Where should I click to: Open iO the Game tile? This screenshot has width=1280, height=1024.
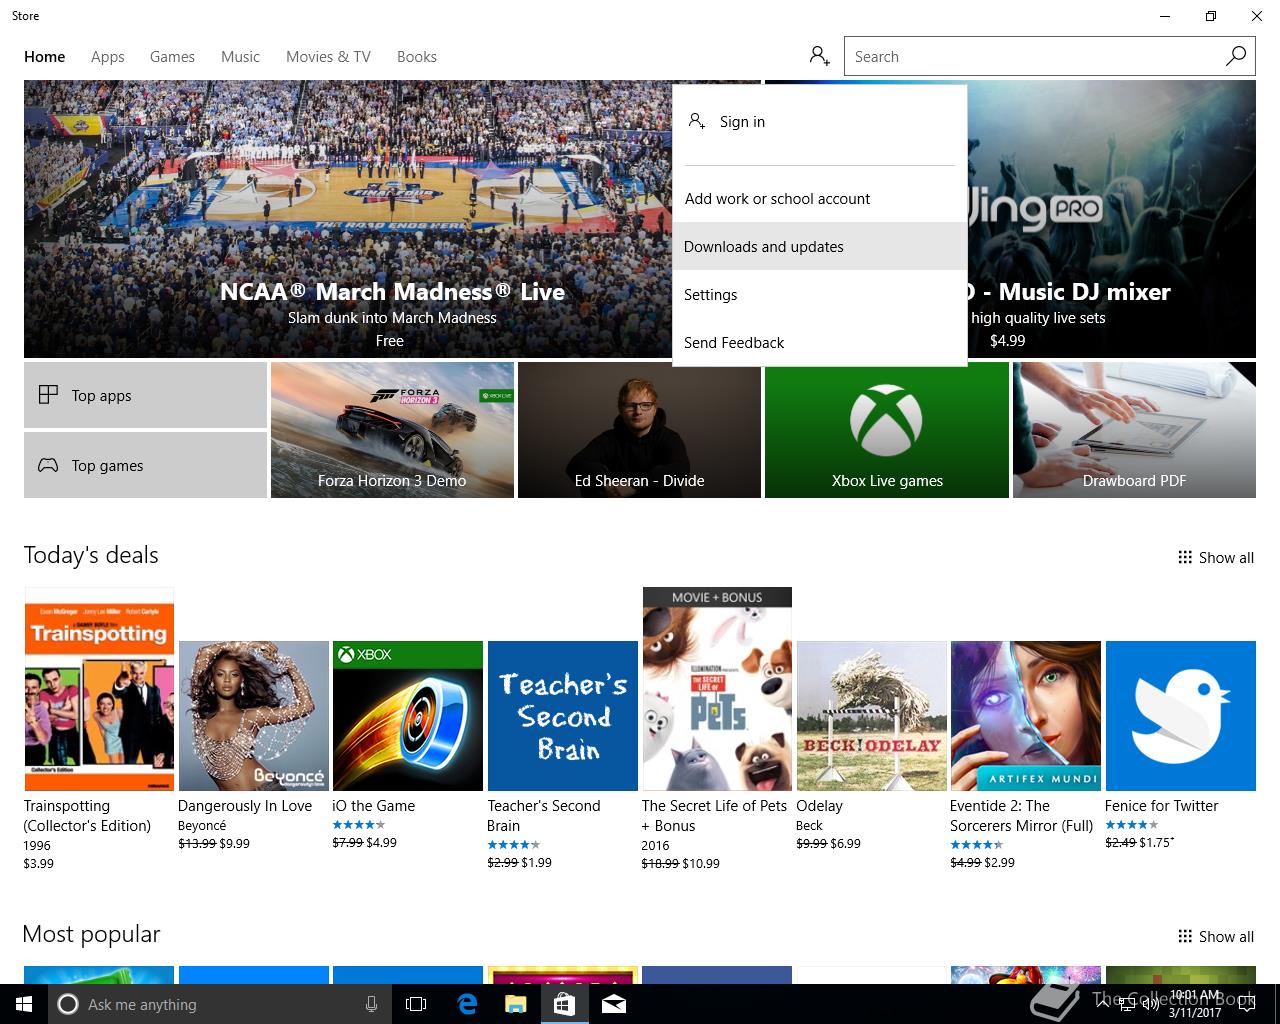(408, 716)
